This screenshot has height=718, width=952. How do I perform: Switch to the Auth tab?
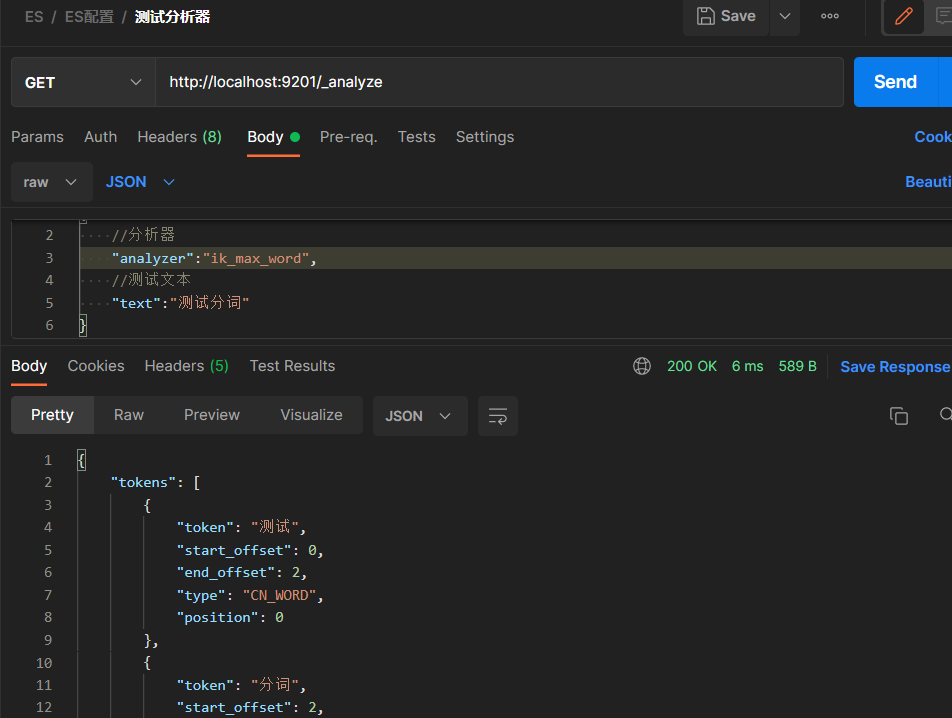[101, 137]
